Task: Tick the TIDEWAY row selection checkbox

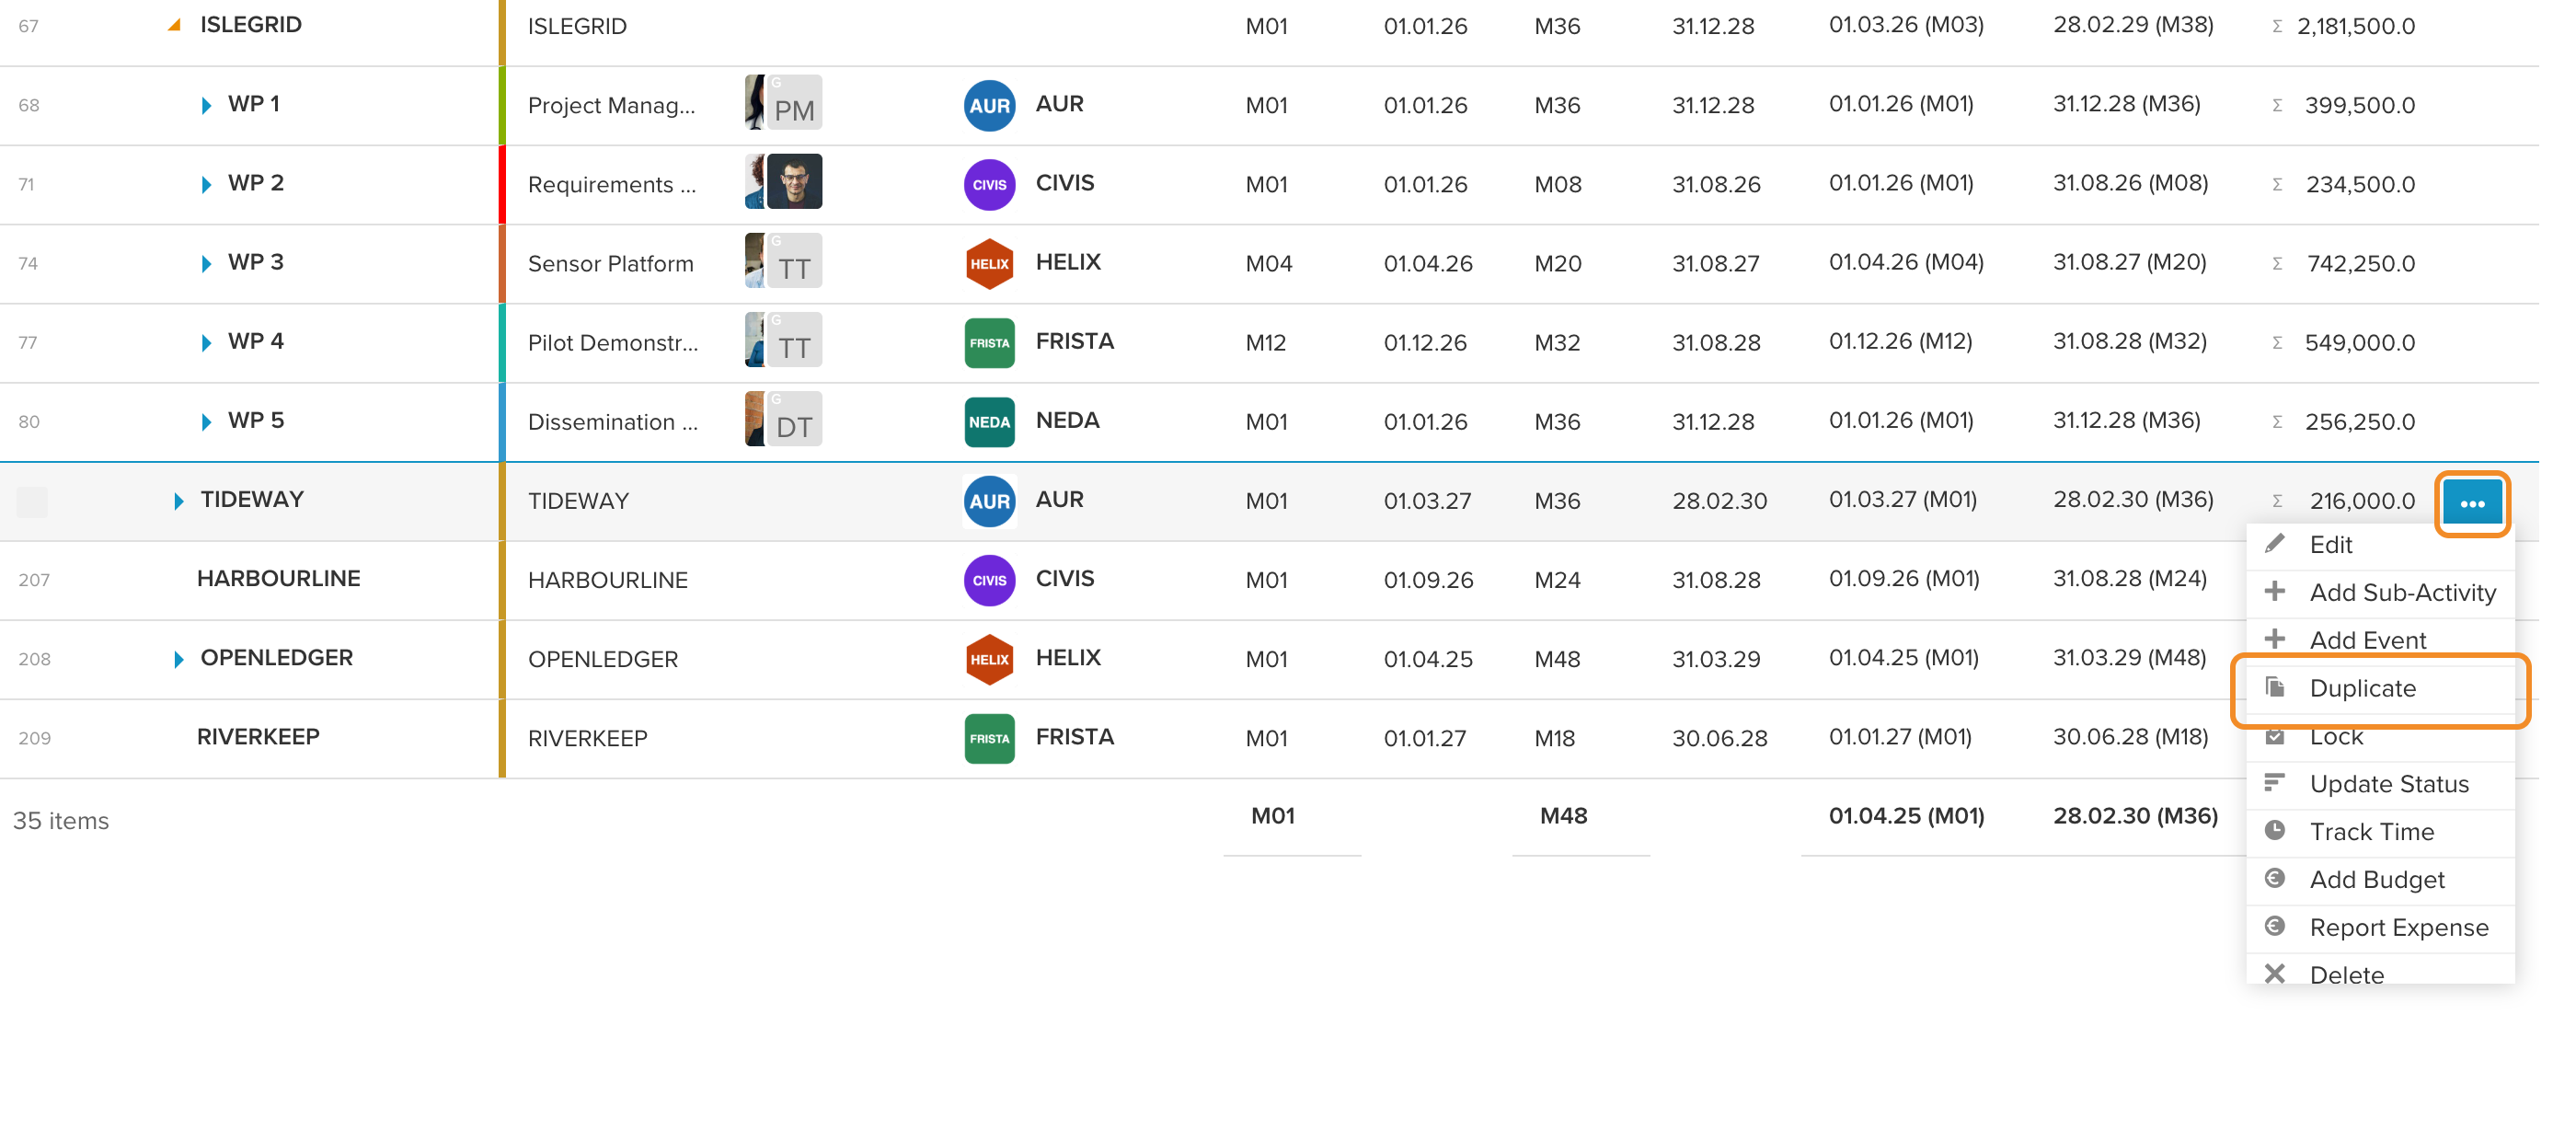Action: [x=32, y=501]
